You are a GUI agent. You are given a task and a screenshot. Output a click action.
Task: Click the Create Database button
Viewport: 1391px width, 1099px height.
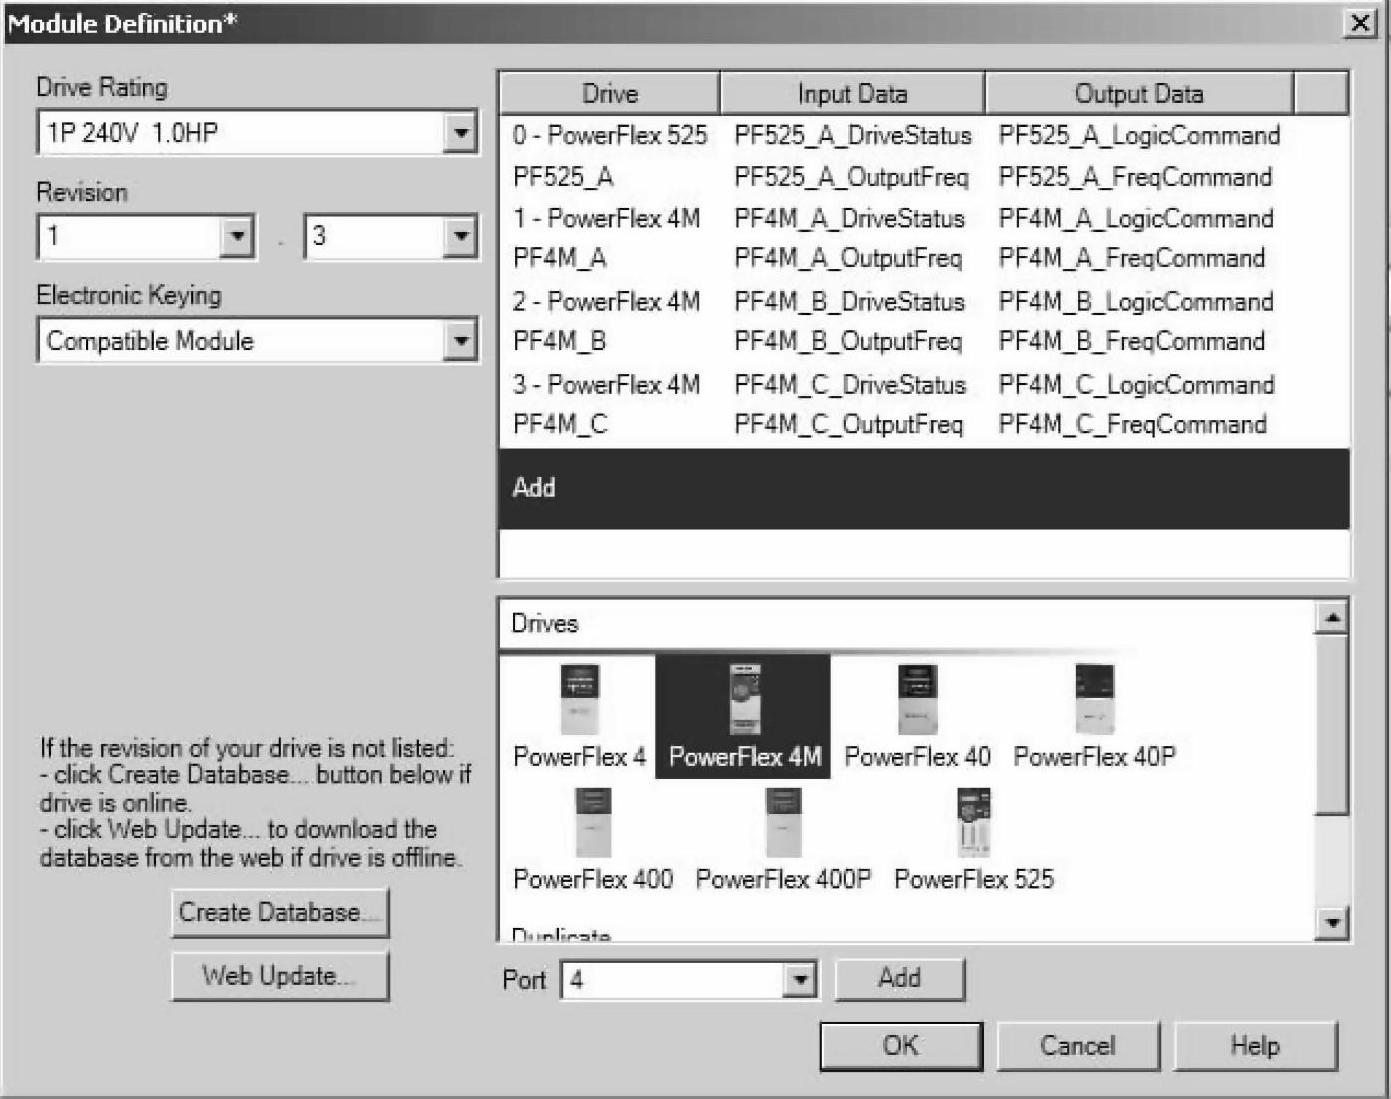pyautogui.click(x=280, y=912)
